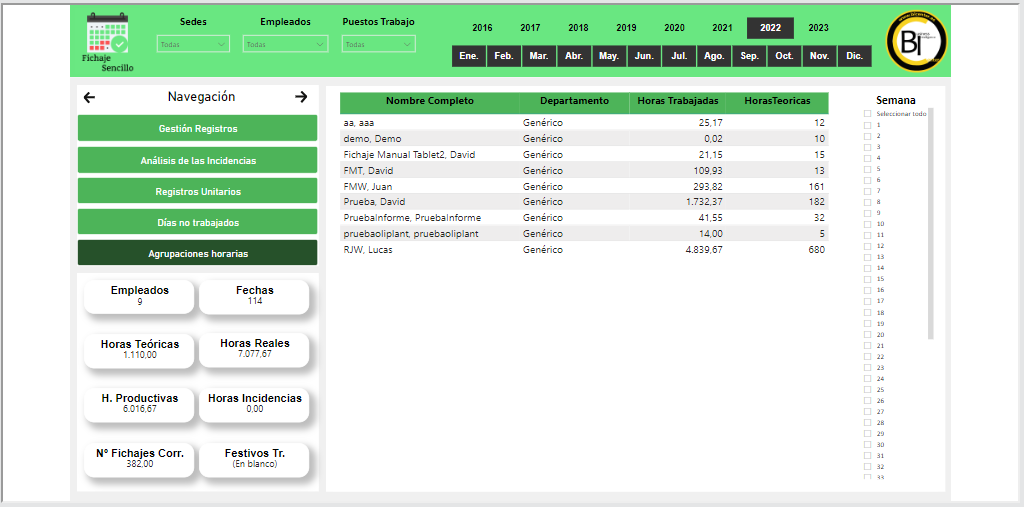The width and height of the screenshot is (1024, 507).
Task: Select the month Mar. filter
Action: coord(539,56)
